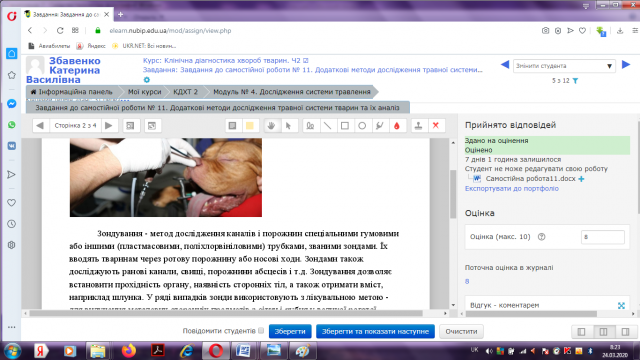This screenshot has height=360, width=640.
Task: Open Opera easy setup sliders icon
Action: [x=635, y=31]
